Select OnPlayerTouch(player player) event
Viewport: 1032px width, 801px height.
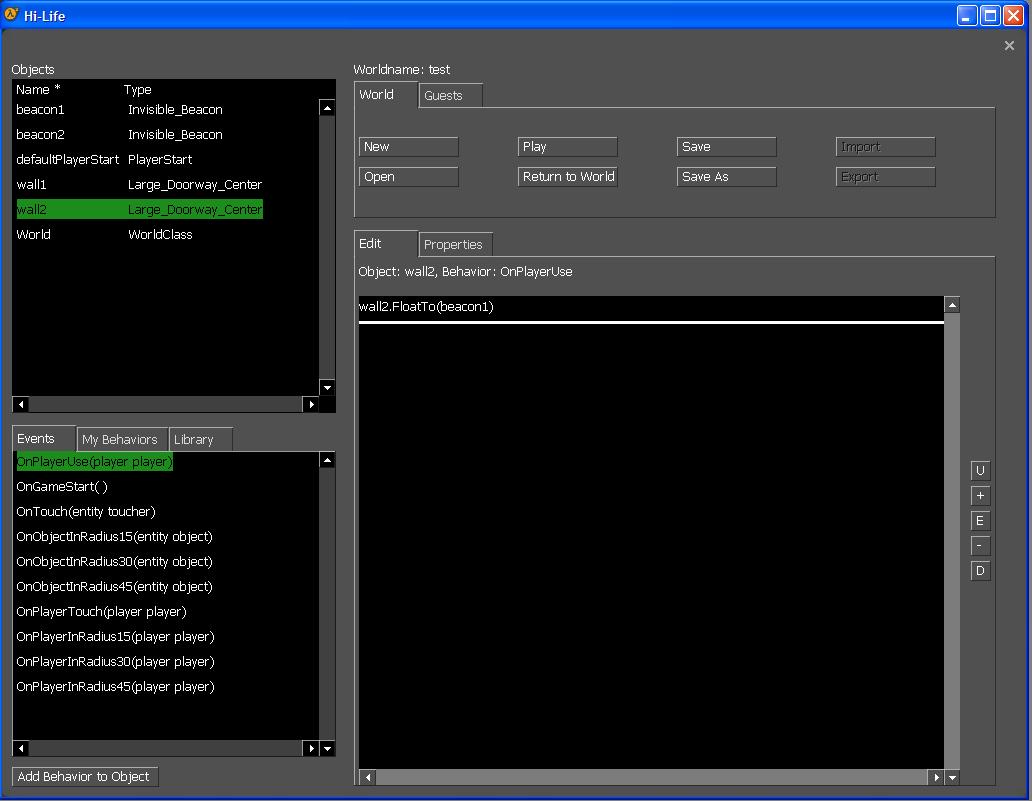pos(101,611)
